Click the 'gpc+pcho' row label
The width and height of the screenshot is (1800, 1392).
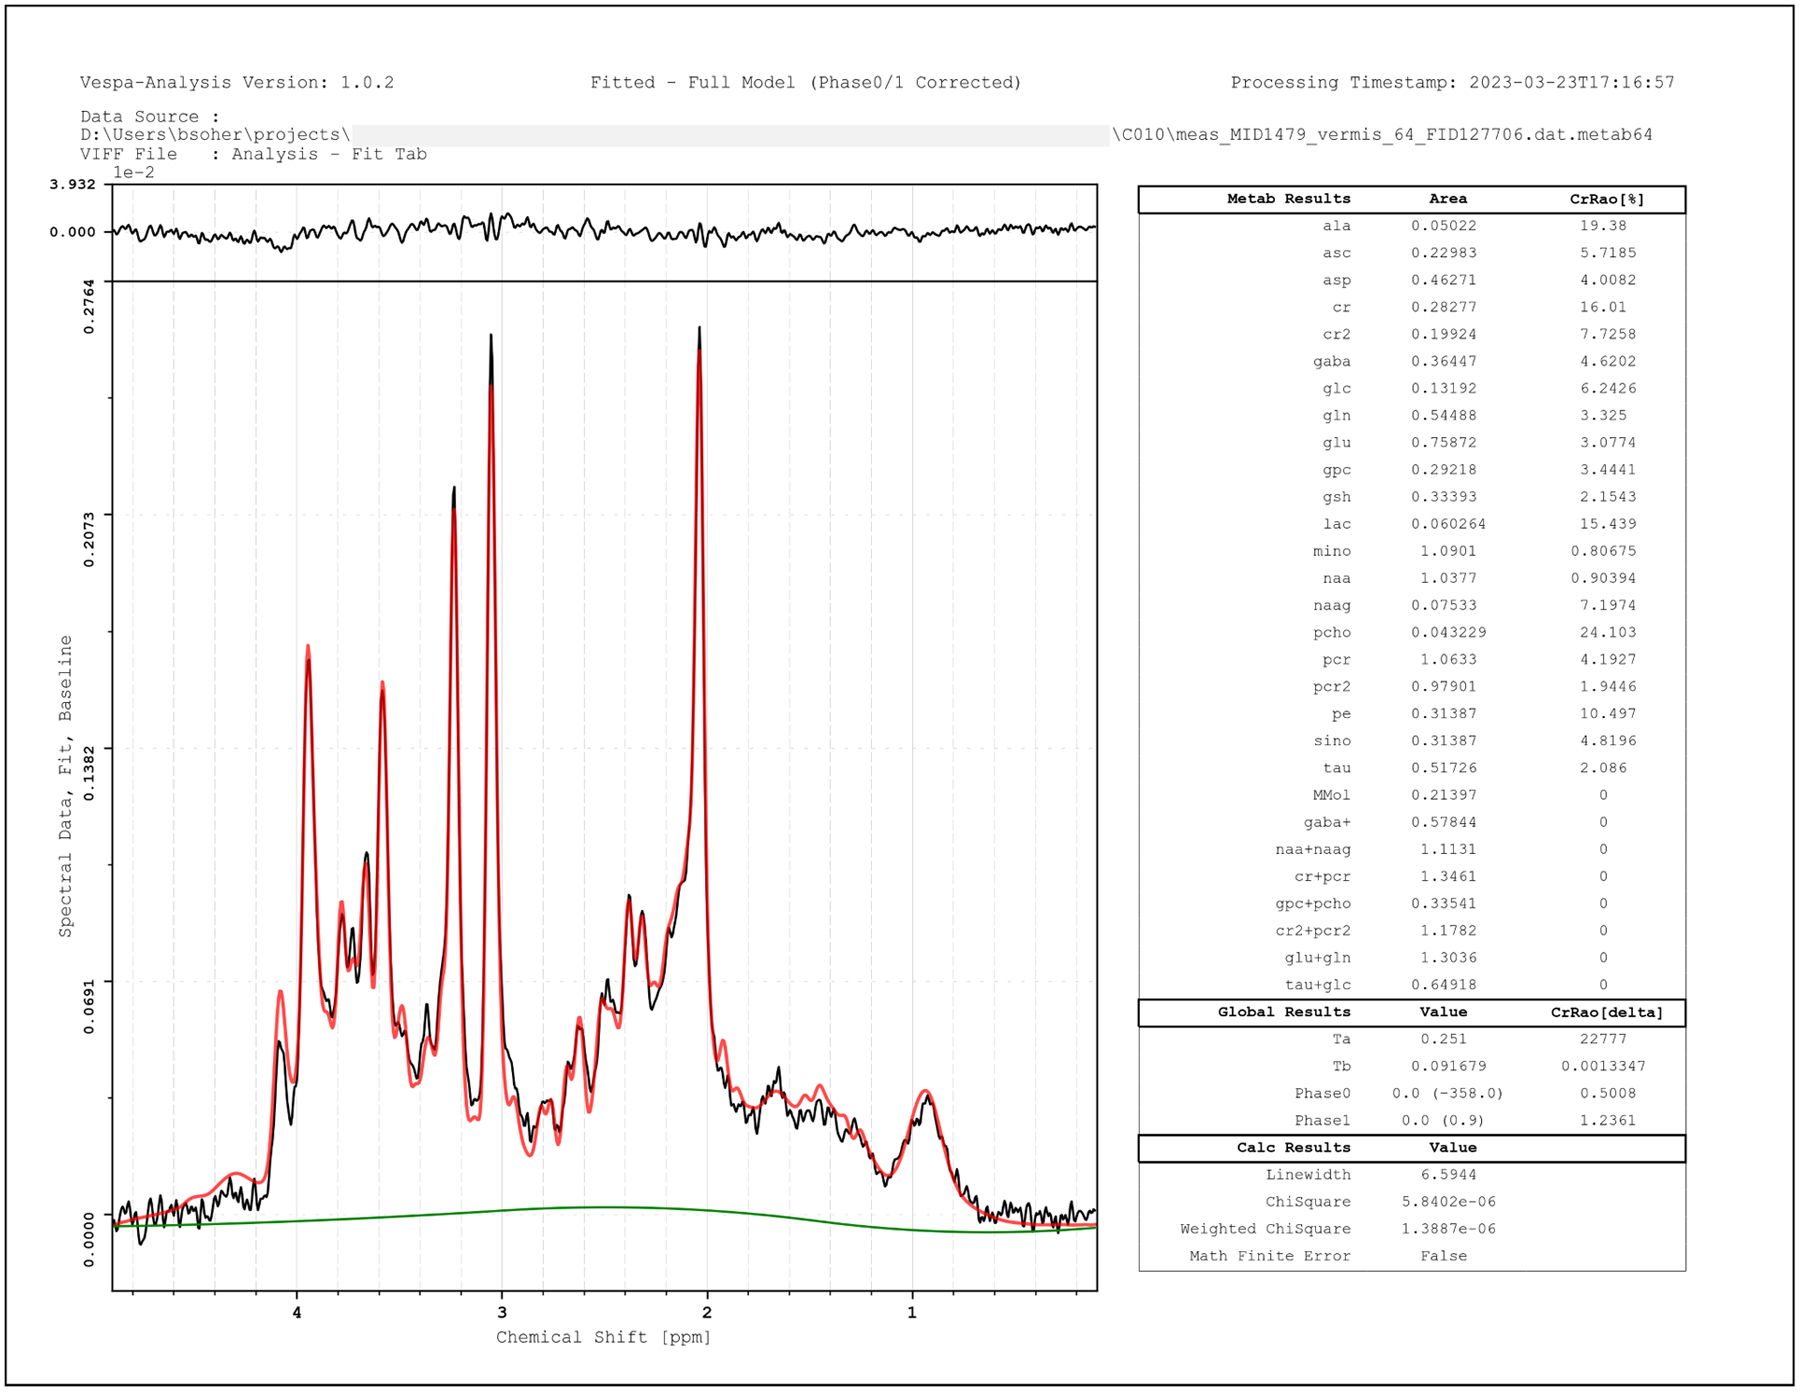pyautogui.click(x=1312, y=903)
